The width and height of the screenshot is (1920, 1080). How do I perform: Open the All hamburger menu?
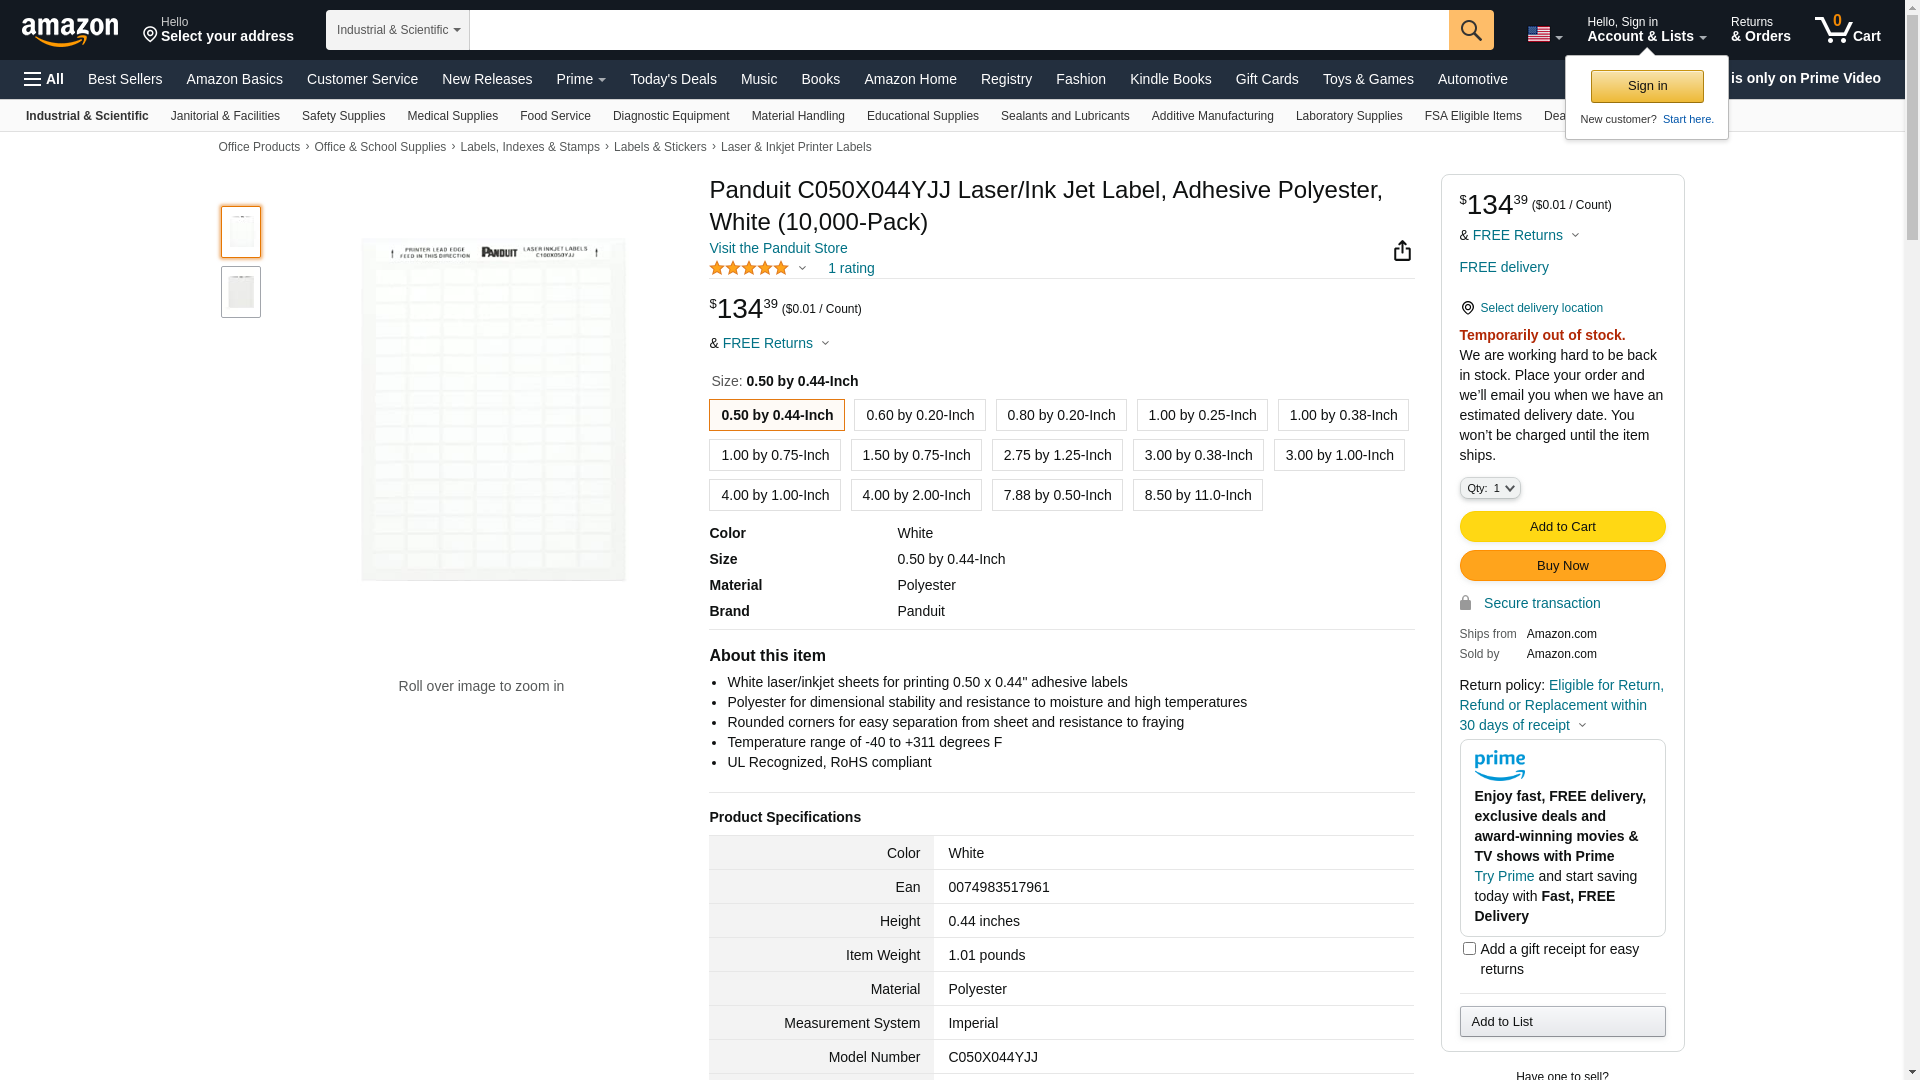coord(44,79)
